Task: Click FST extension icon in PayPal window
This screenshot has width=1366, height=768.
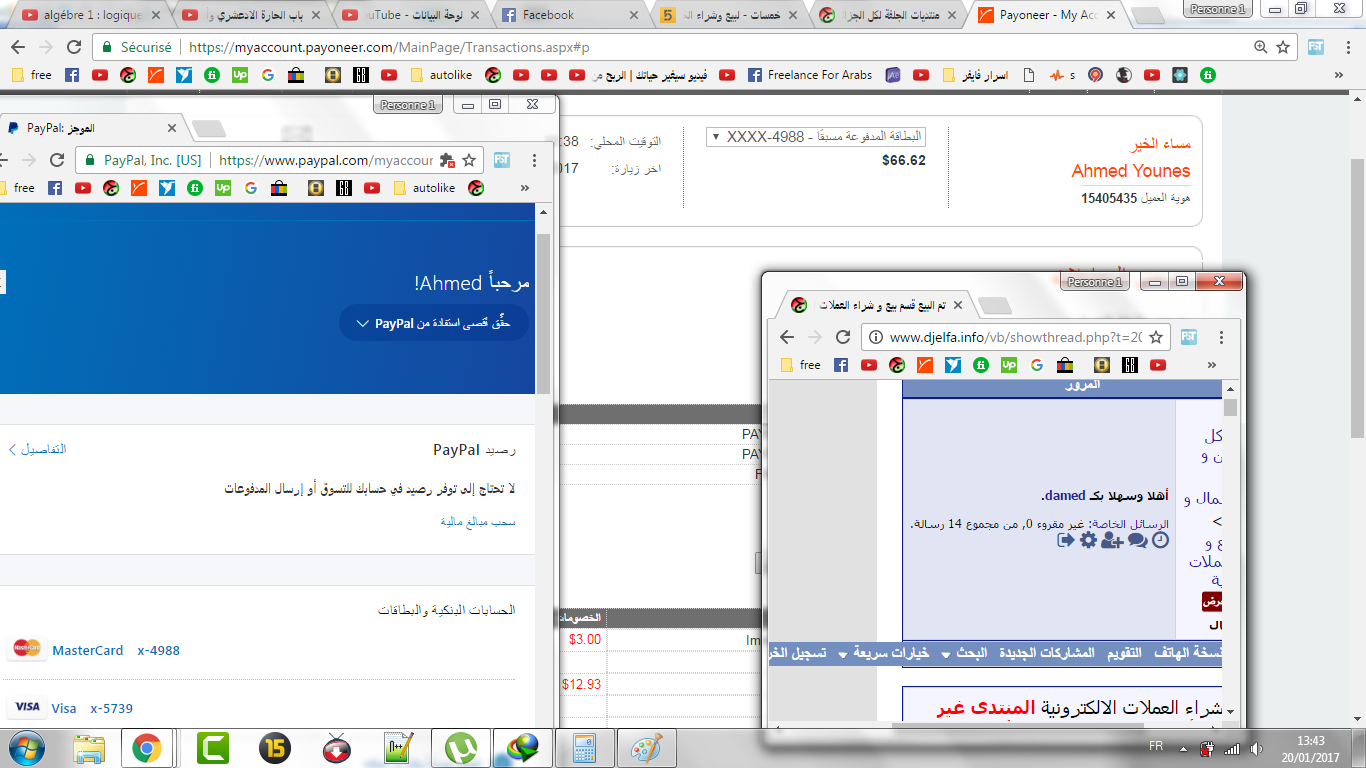Action: point(503,160)
